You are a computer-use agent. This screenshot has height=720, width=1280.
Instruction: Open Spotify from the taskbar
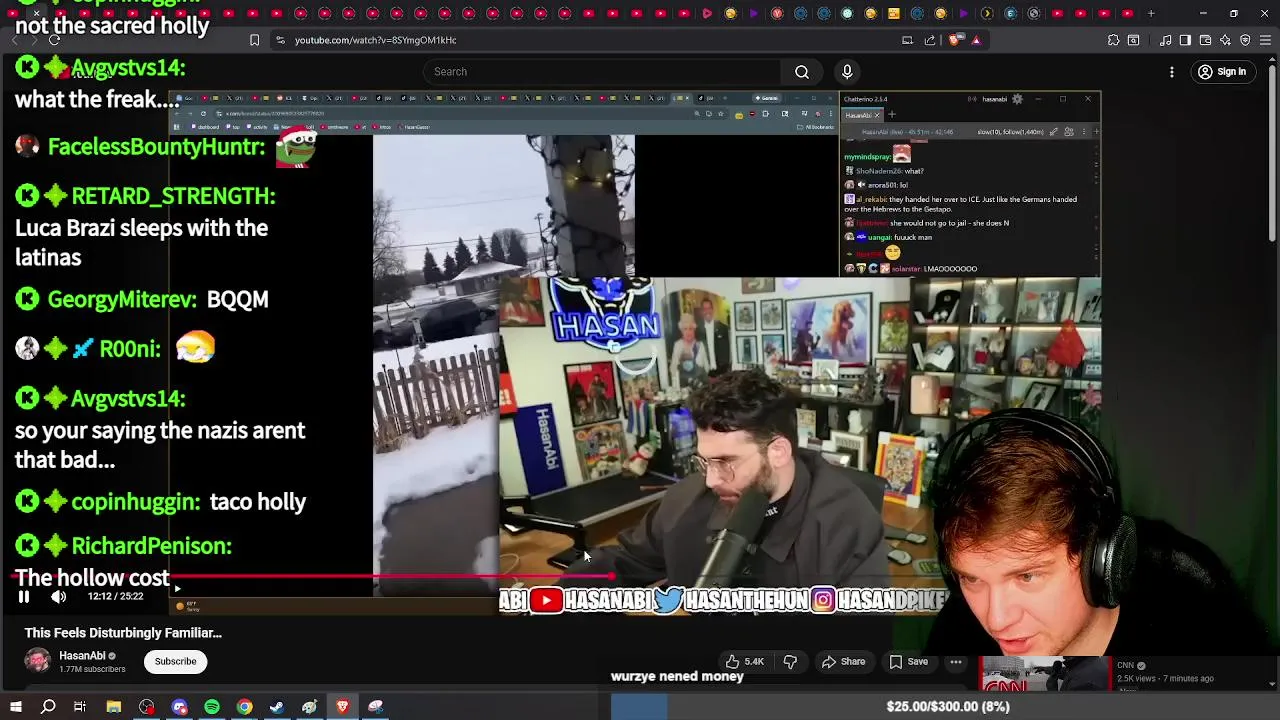pos(212,707)
